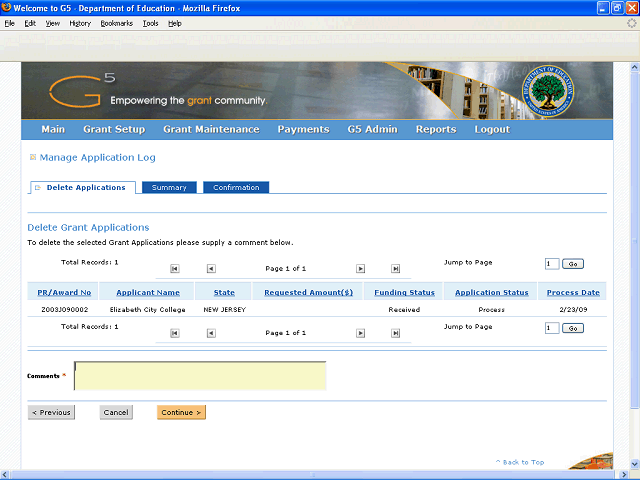This screenshot has width=640, height=480.
Task: Click the < Previous button
Action: tap(51, 412)
